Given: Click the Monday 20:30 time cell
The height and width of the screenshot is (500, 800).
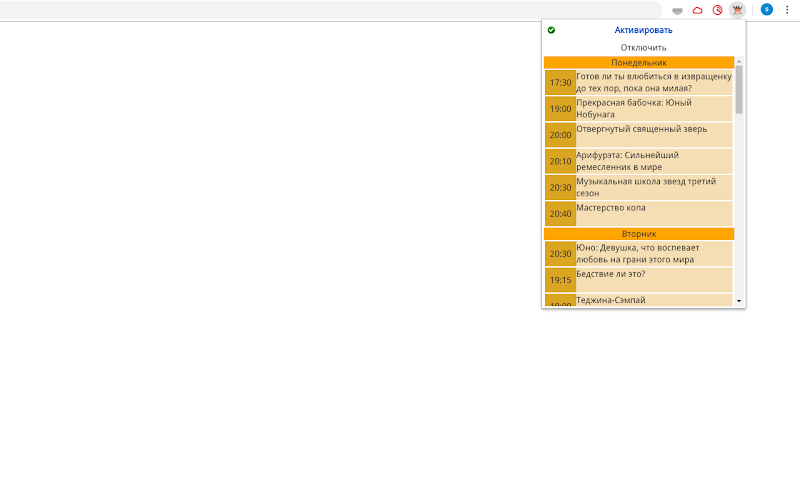Looking at the screenshot, I should tap(560, 188).
